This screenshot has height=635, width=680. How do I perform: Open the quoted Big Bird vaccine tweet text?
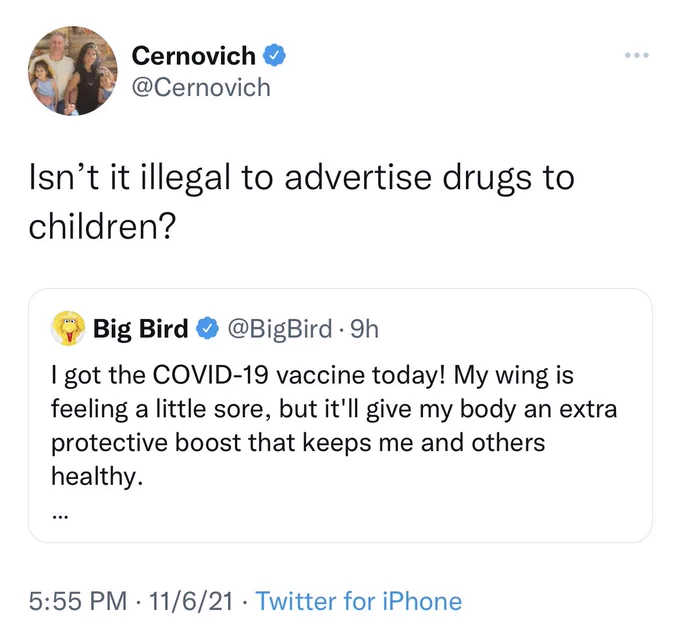334,426
